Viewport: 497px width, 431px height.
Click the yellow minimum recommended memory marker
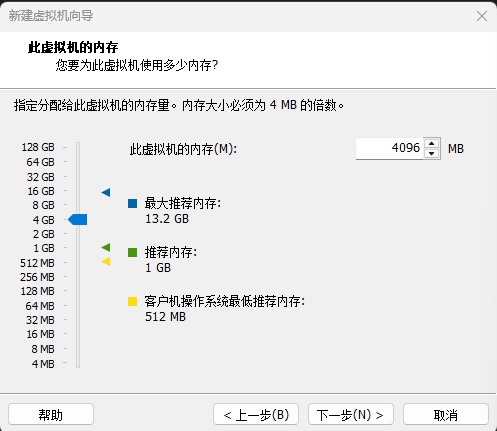(106, 262)
